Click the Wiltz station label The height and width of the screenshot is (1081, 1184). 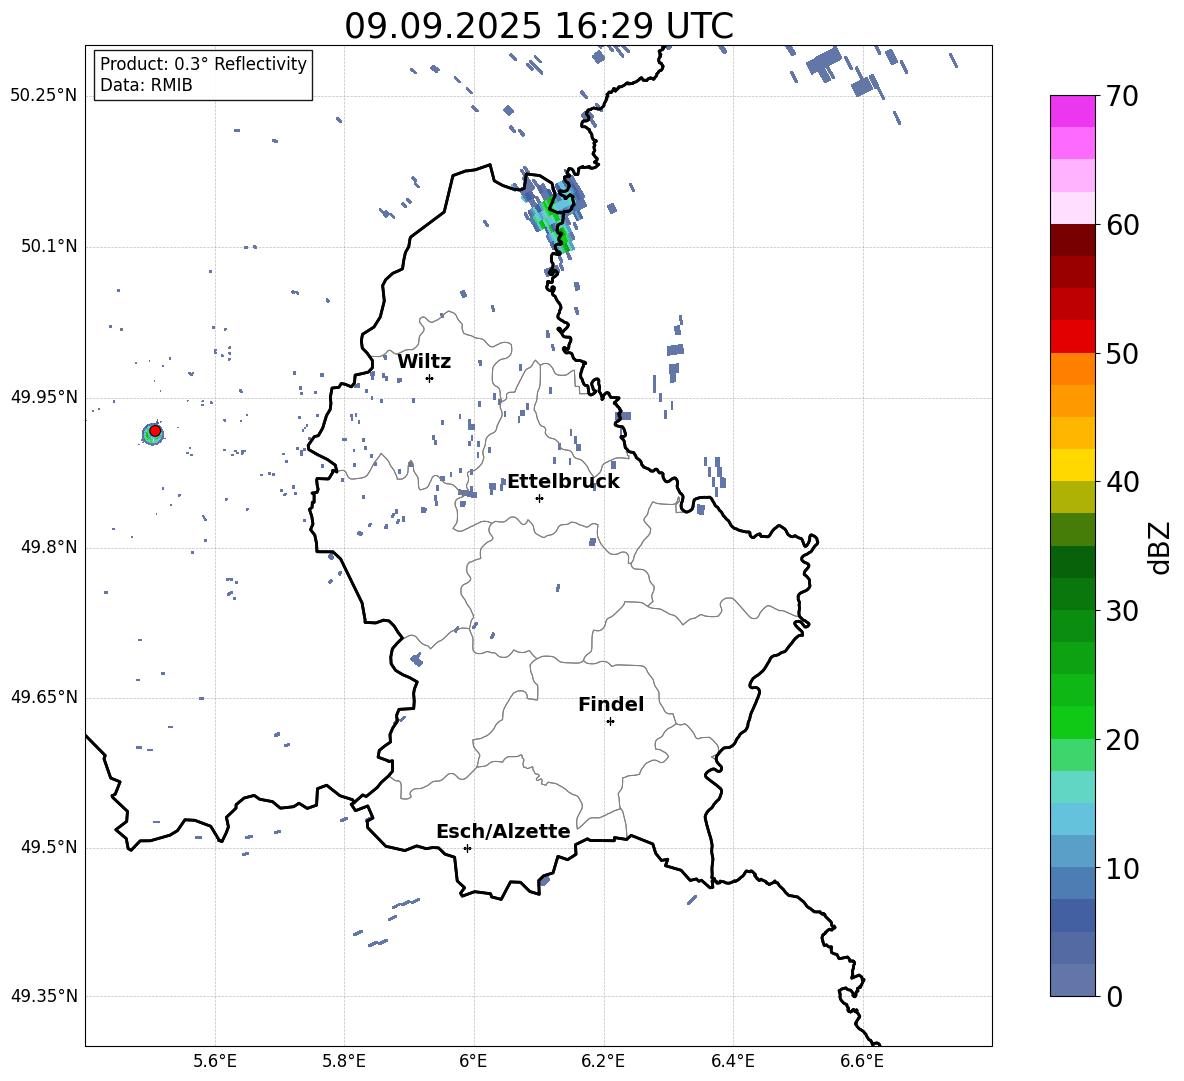(424, 362)
